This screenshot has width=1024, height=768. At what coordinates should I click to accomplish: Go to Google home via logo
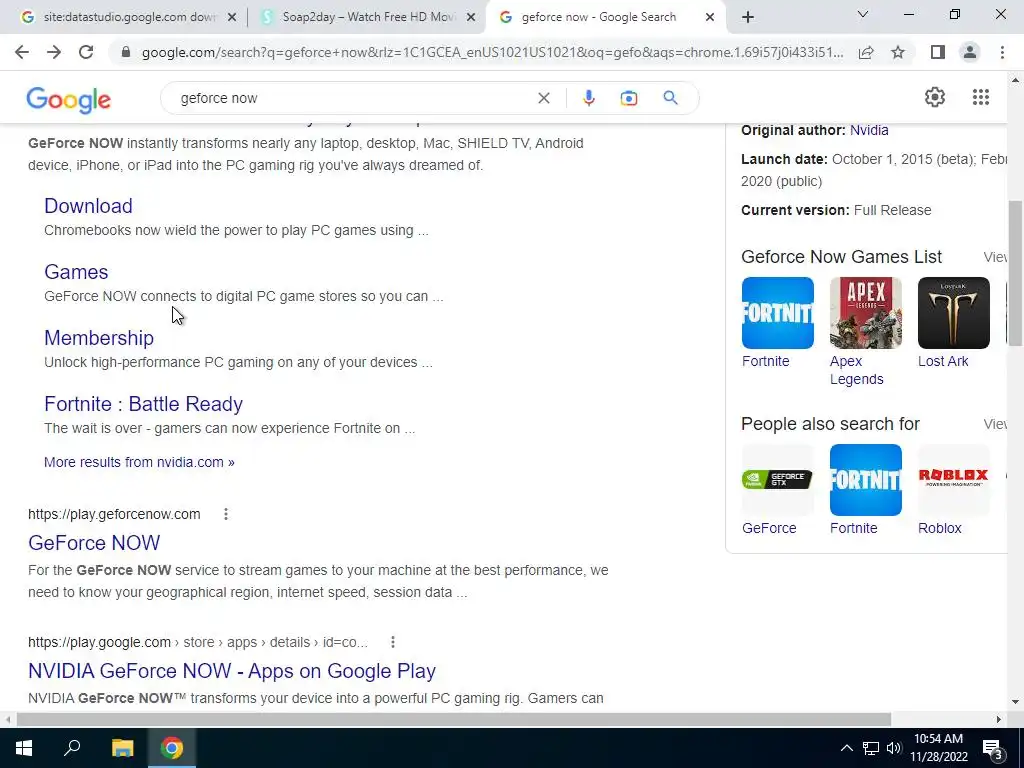tap(69, 99)
